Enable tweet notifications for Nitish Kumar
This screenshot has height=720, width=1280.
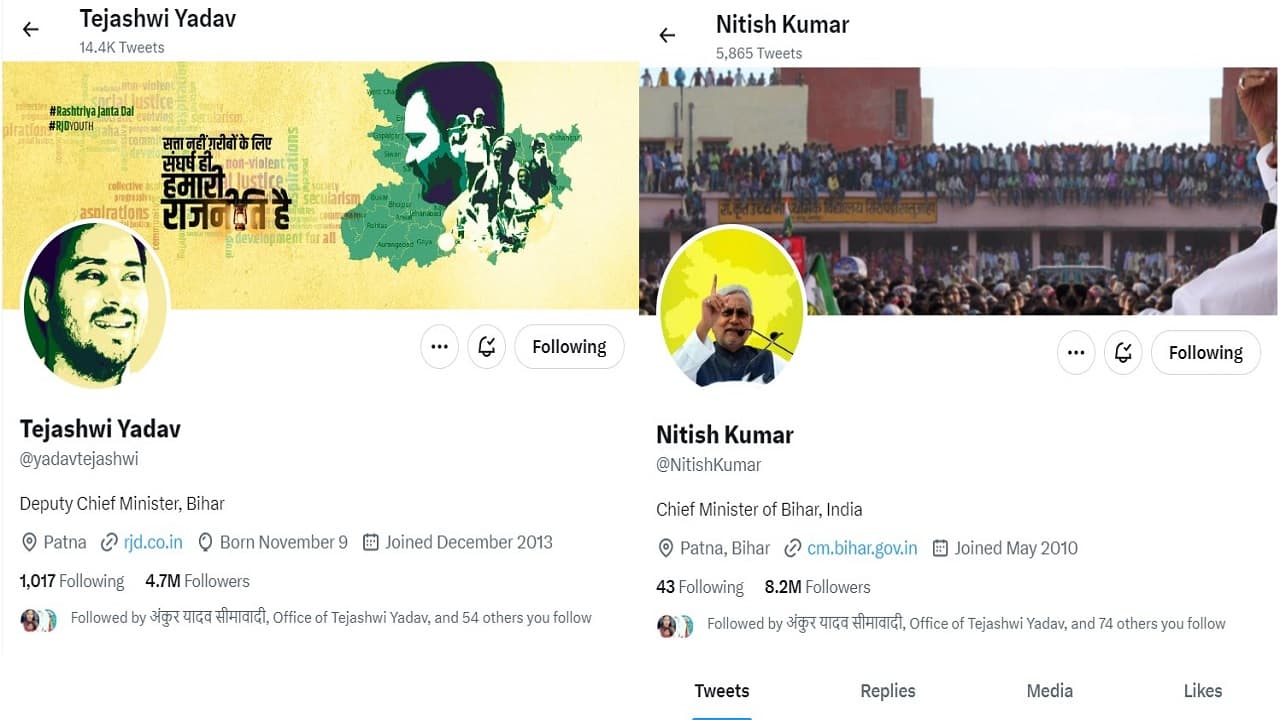1123,352
